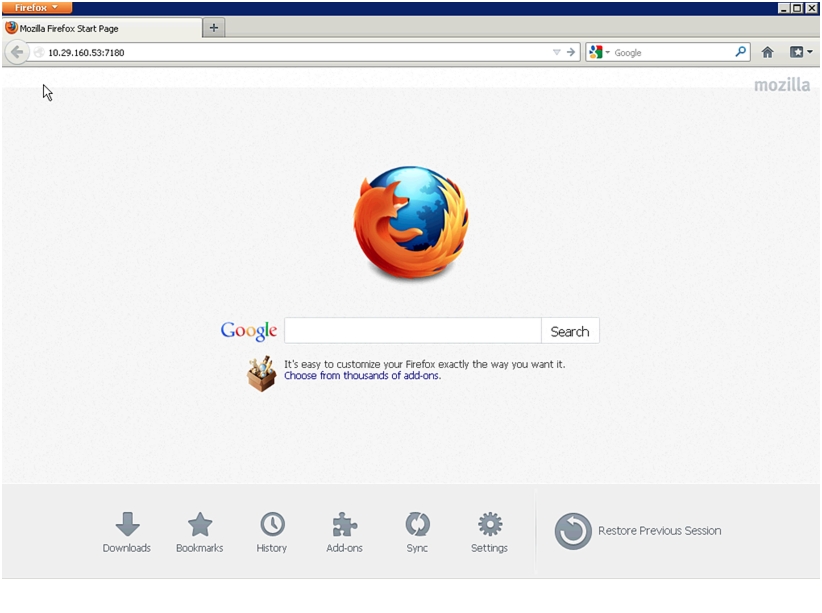Click the Google Search button
Viewport: 822px width, 613px height.
[570, 331]
